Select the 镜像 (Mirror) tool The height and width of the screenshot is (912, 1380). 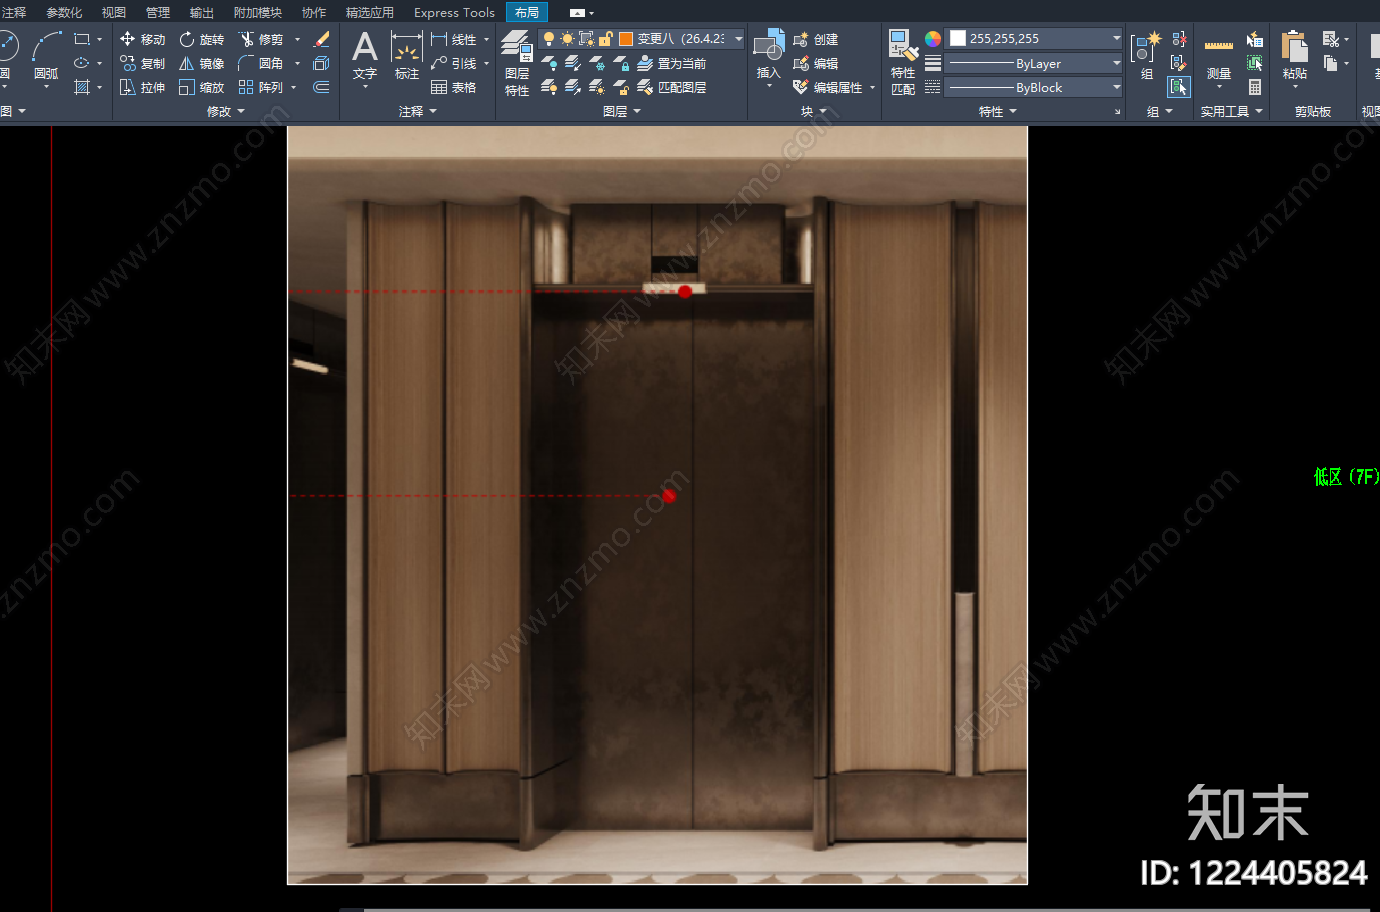(x=201, y=63)
